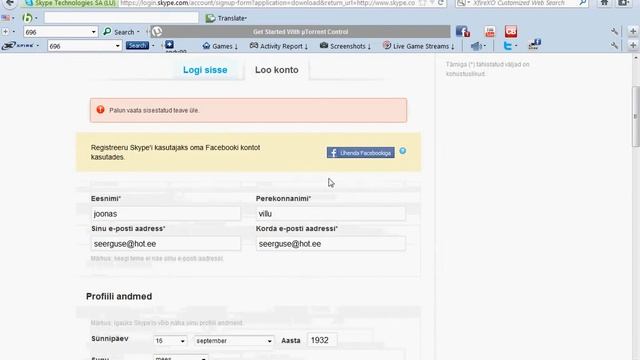640x360 pixels.
Task: Click the red error exclamation icon
Action: point(100,110)
